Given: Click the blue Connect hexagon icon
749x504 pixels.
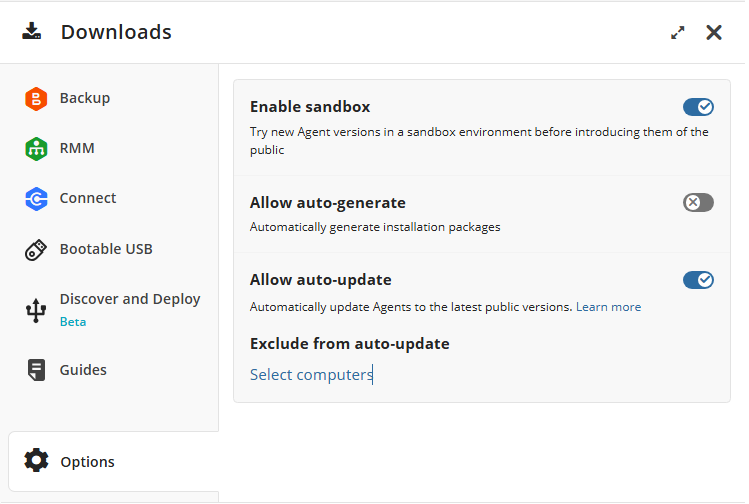Looking at the screenshot, I should 36,199.
